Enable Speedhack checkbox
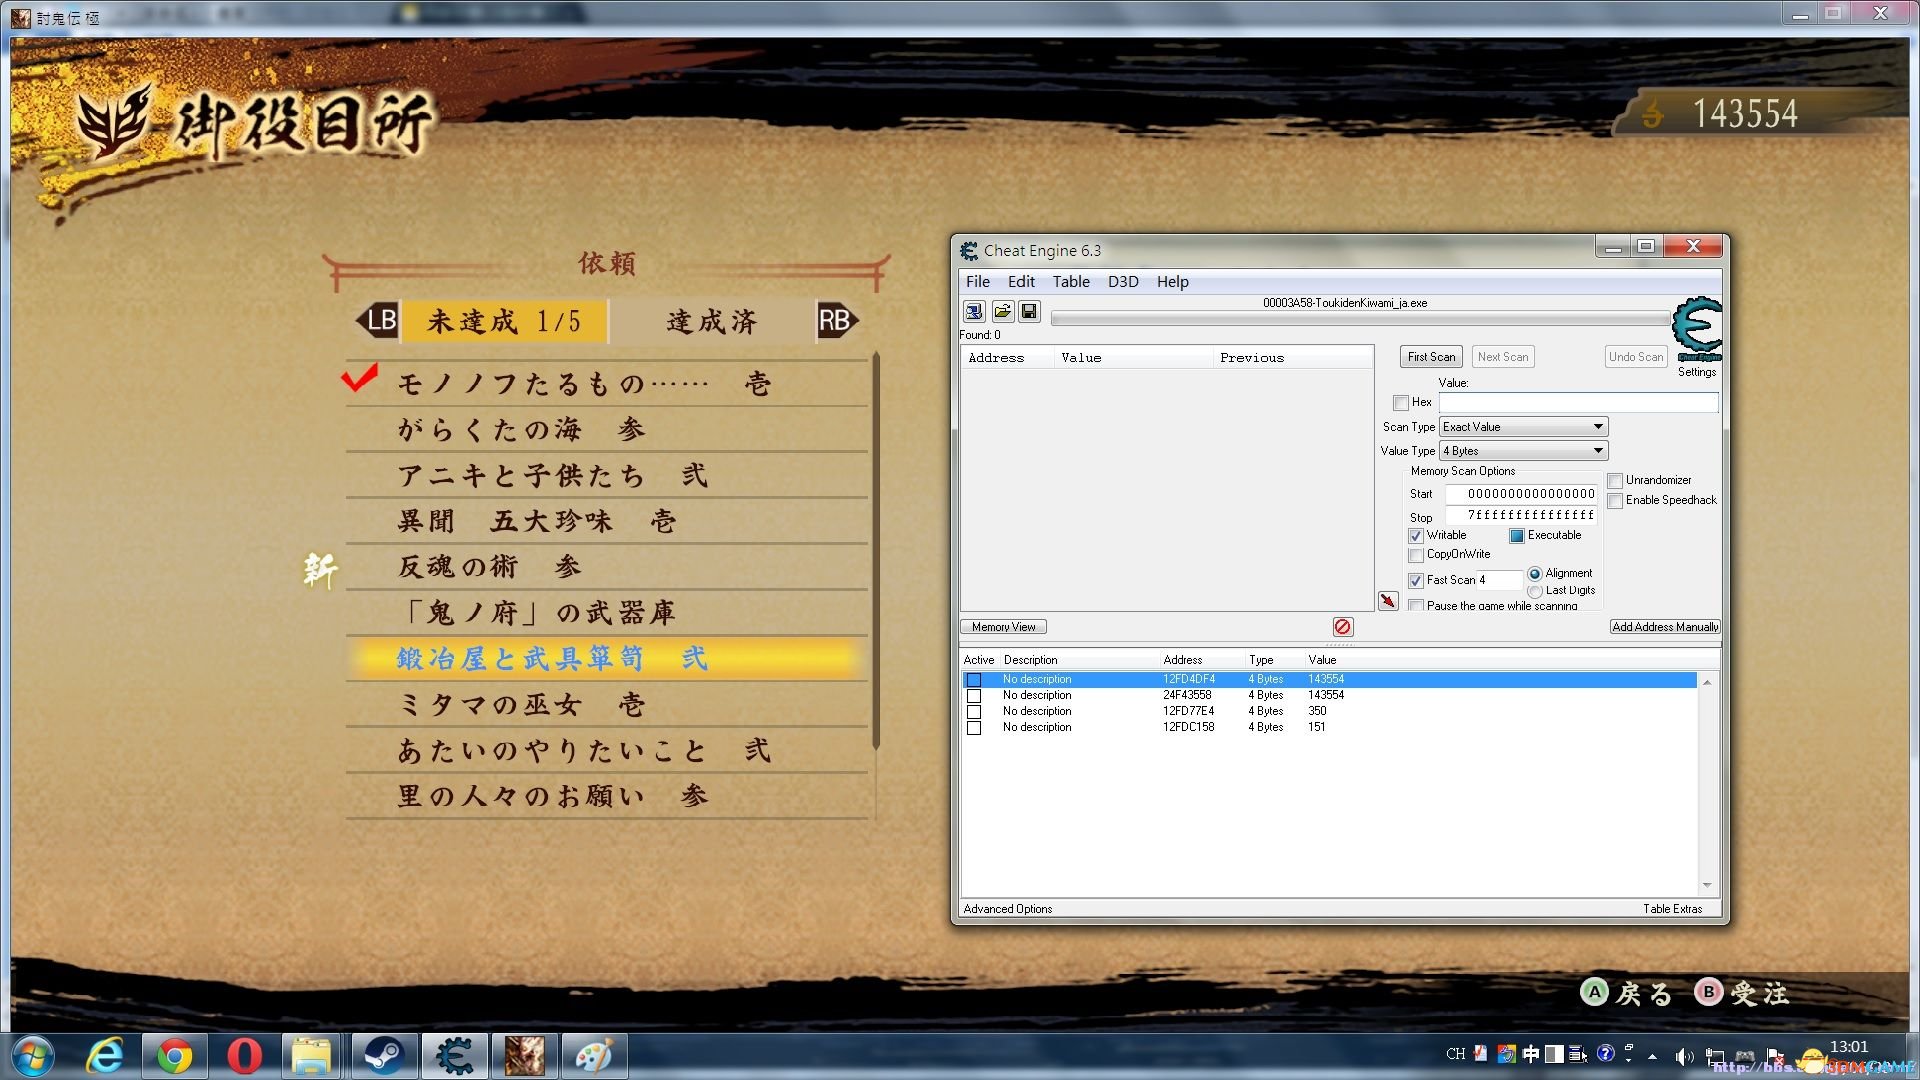This screenshot has width=1920, height=1080. pyautogui.click(x=1615, y=501)
